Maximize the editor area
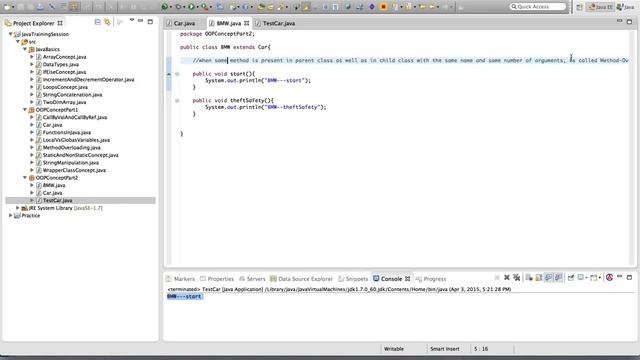This screenshot has height=360, width=640. coord(629,22)
